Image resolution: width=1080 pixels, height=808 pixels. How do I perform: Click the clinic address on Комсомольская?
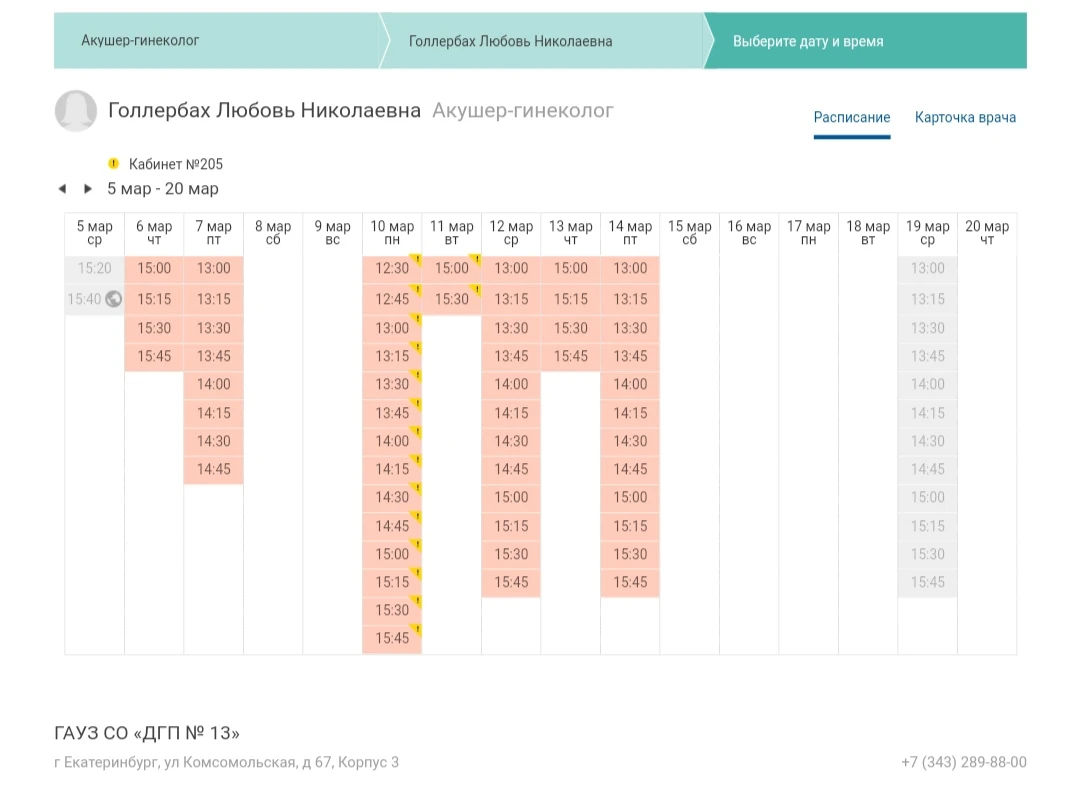click(227, 763)
